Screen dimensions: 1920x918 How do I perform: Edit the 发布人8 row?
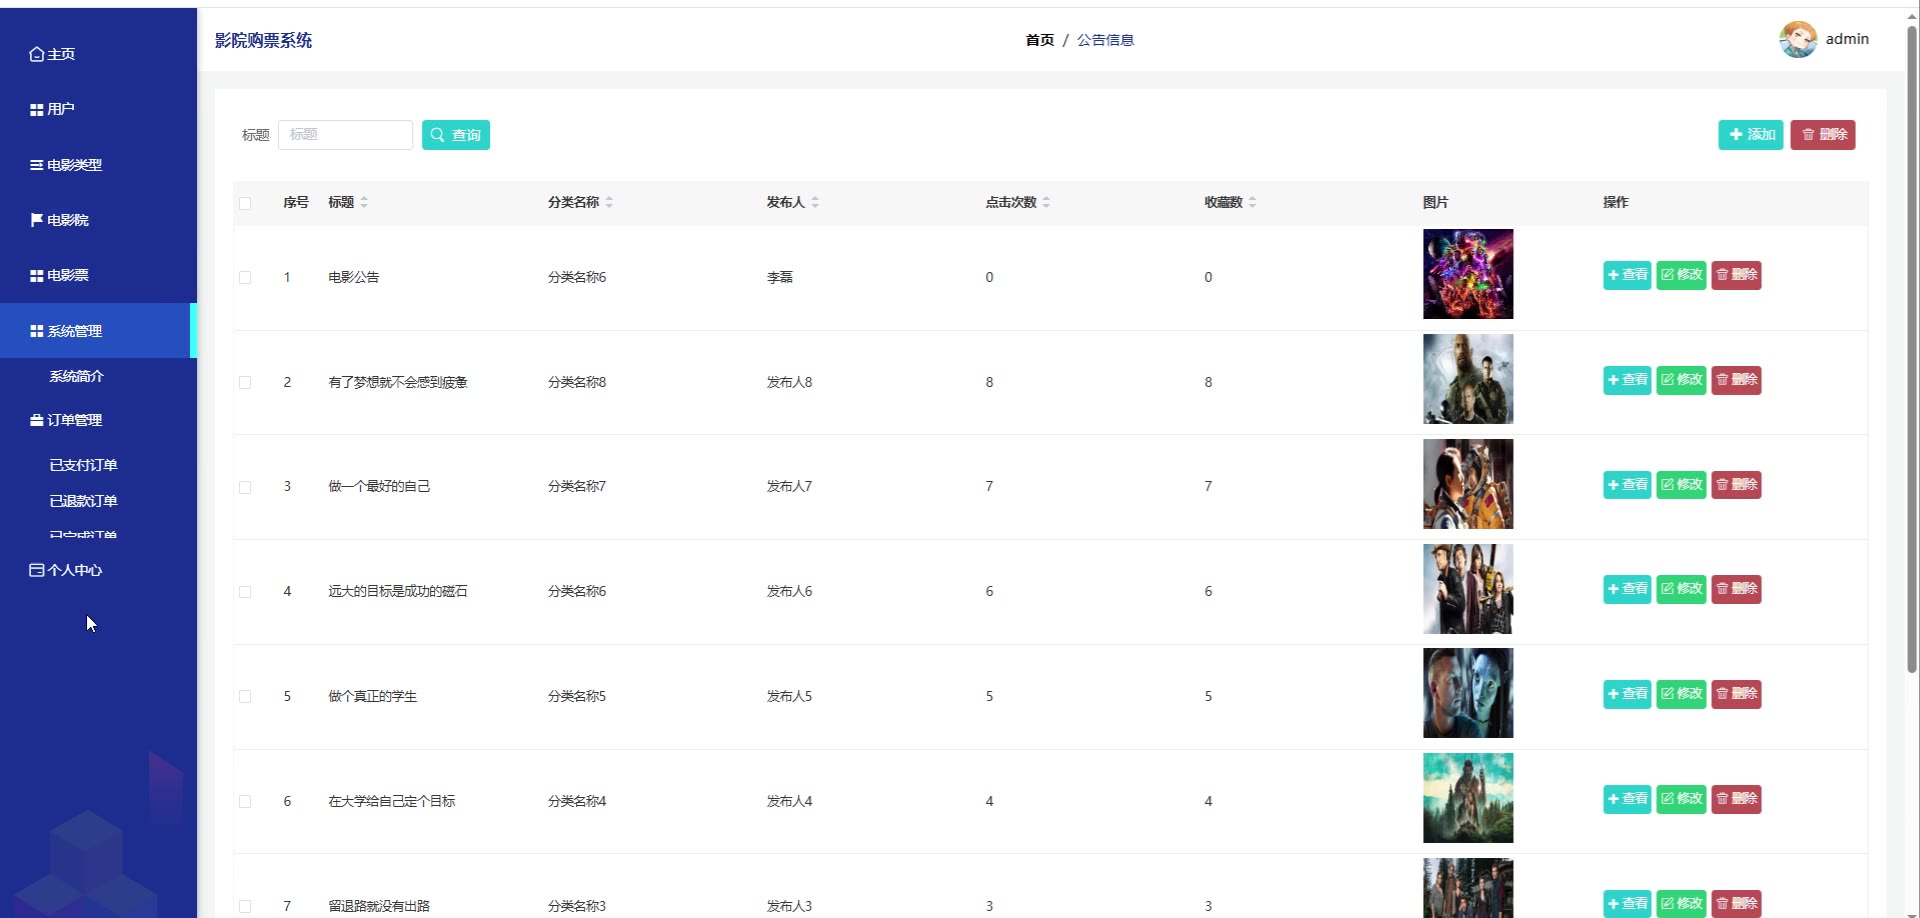point(1681,380)
